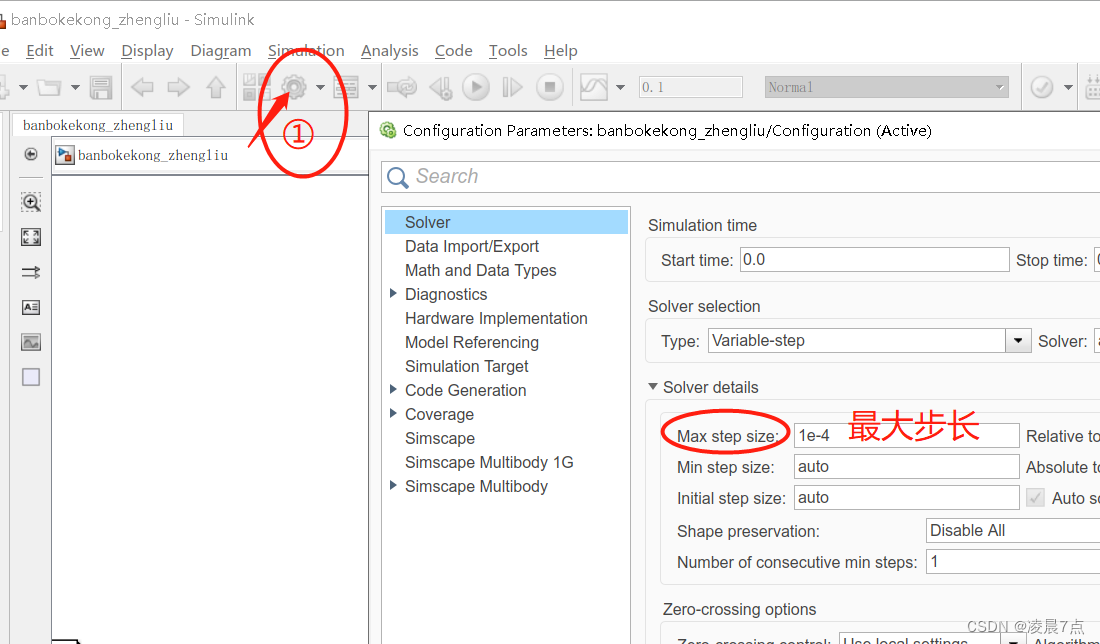Switch to the banbokekong_zhengliu model tab
Image resolution: width=1100 pixels, height=644 pixels.
coord(98,126)
